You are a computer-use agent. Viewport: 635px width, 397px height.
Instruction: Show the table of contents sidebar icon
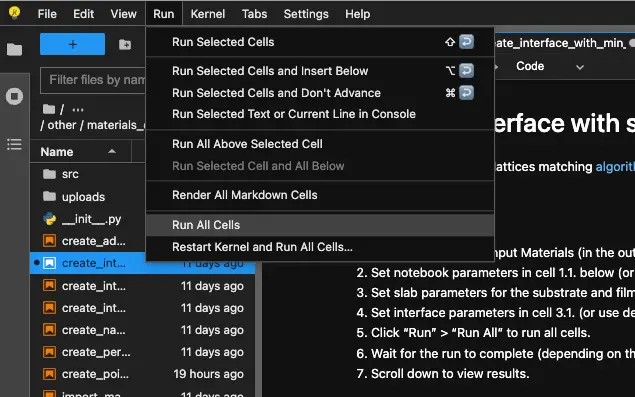coord(15,144)
